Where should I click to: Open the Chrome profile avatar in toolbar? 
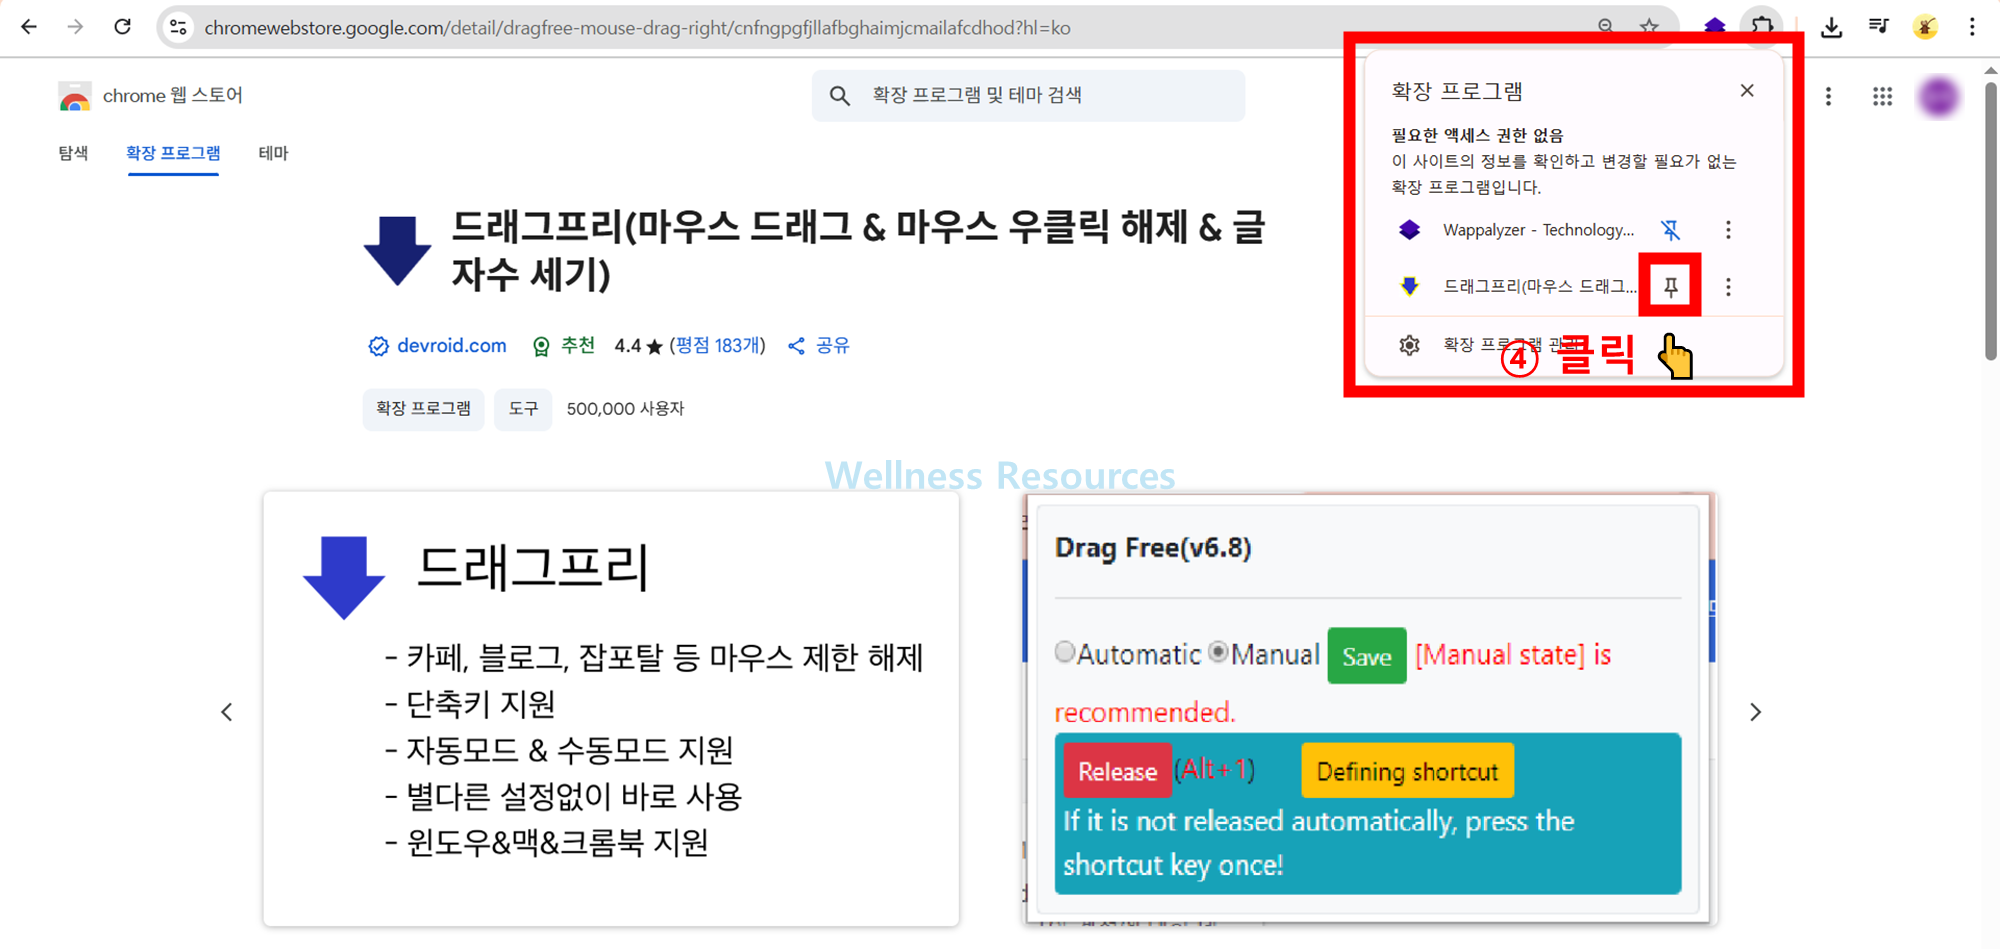1925,27
